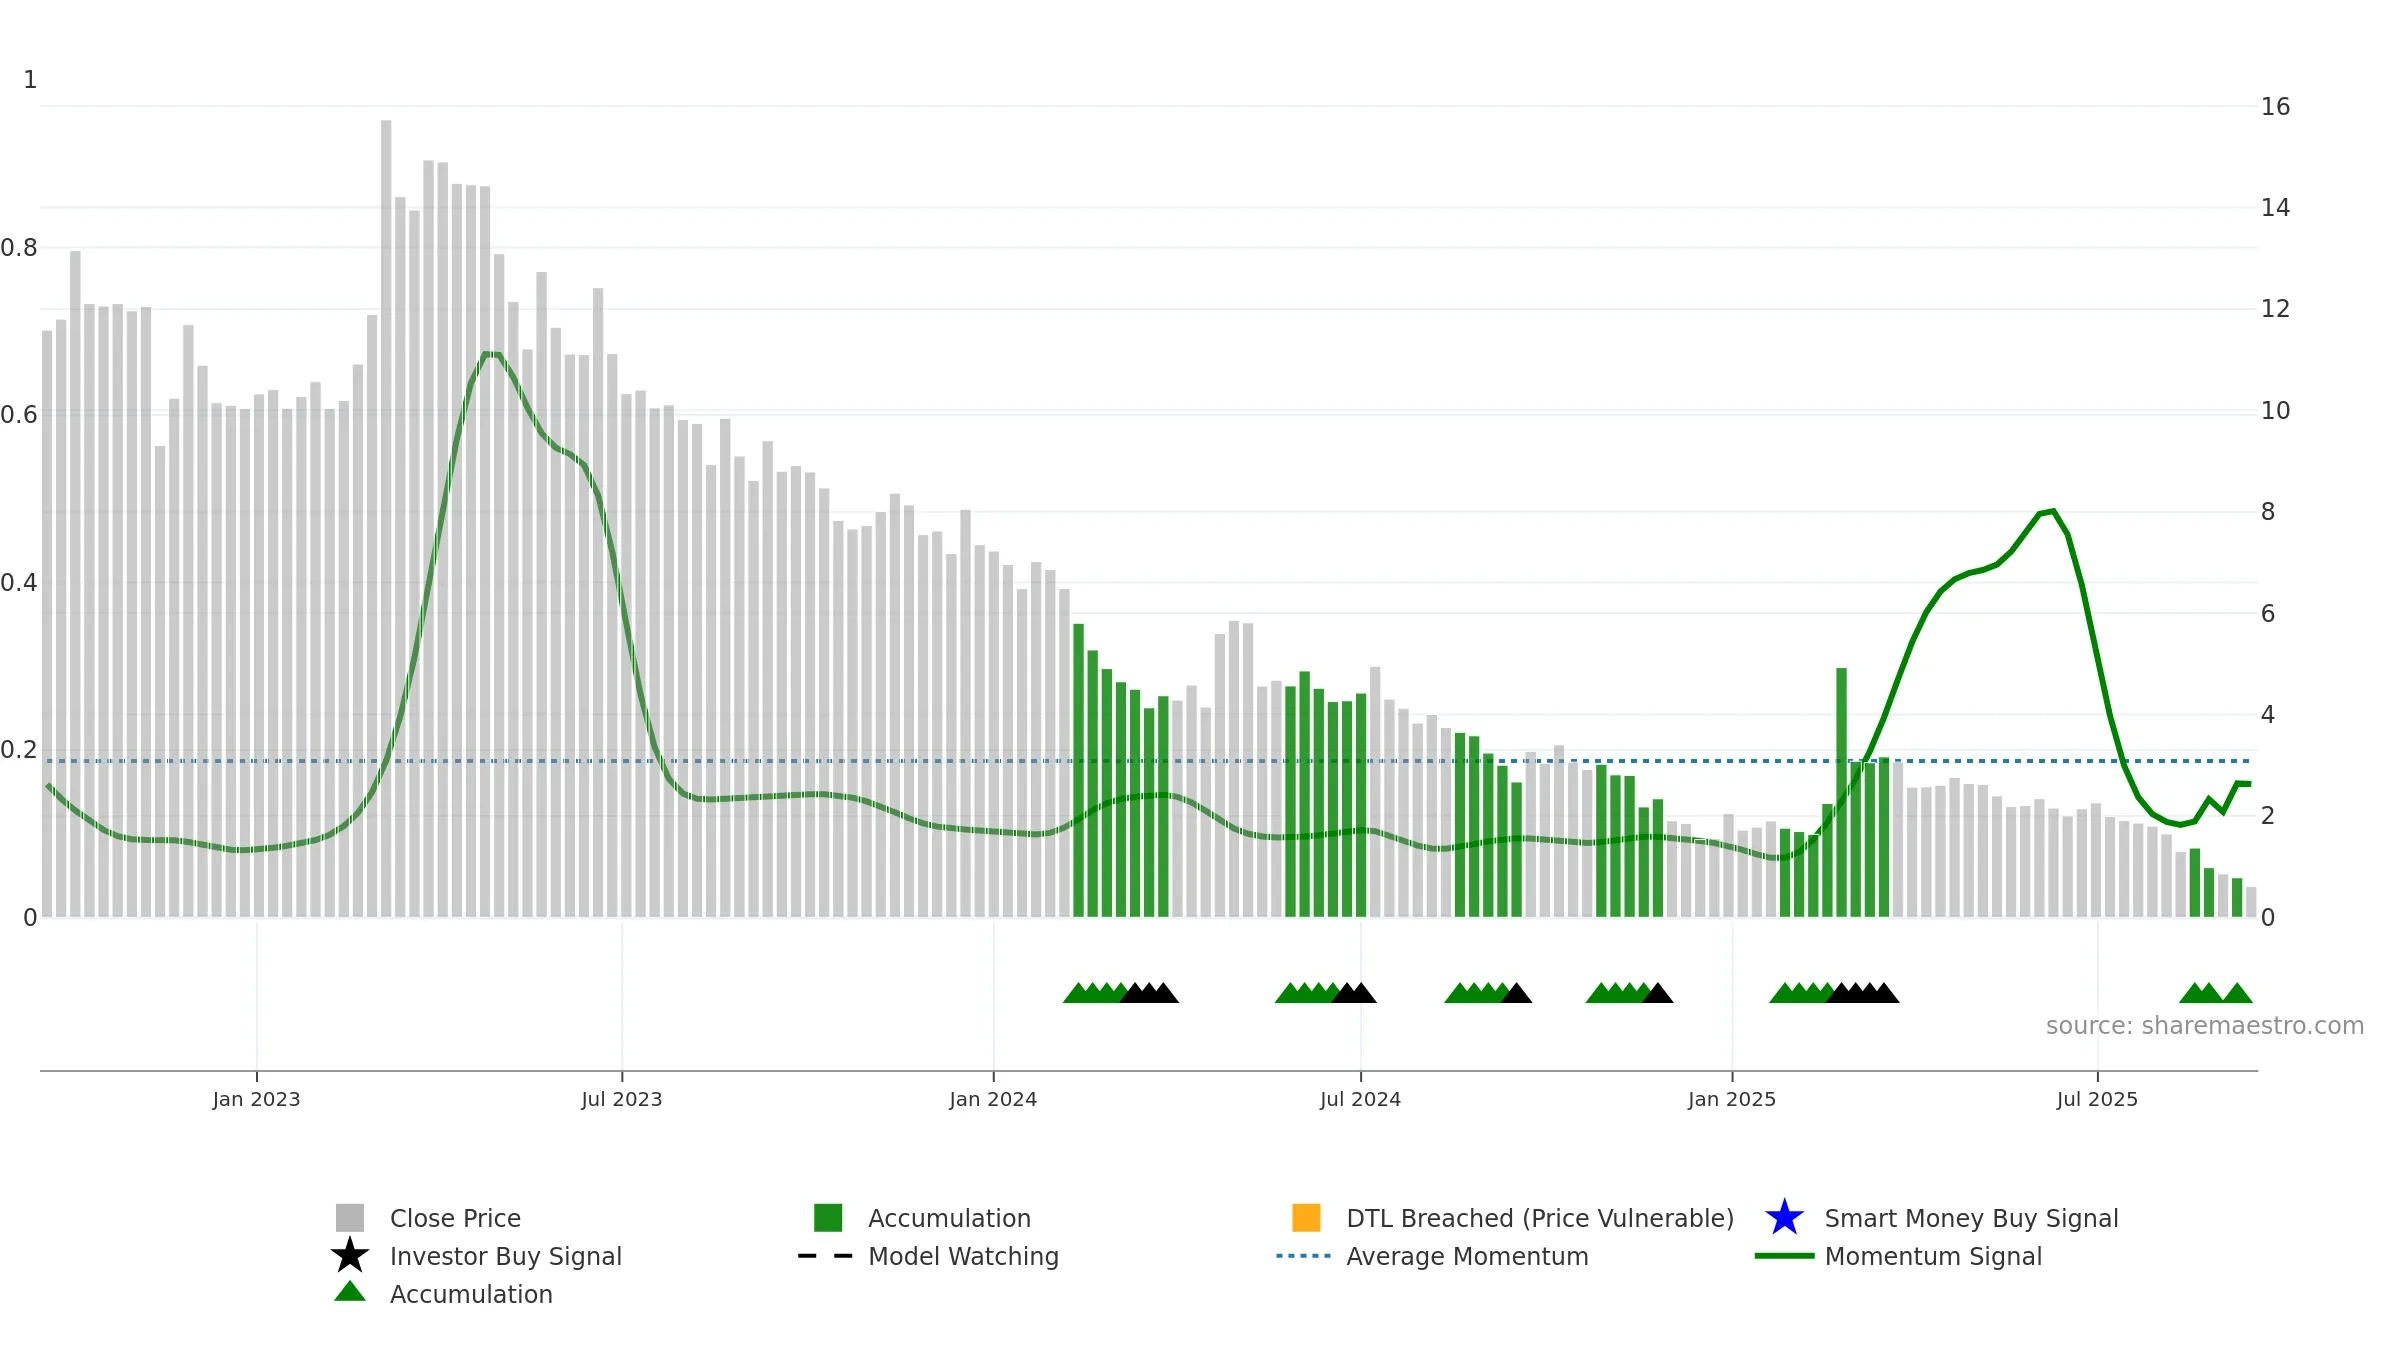This screenshot has width=2400, height=1350.
Task: Click the green Accumulation triangle legend icon
Action: [350, 1292]
